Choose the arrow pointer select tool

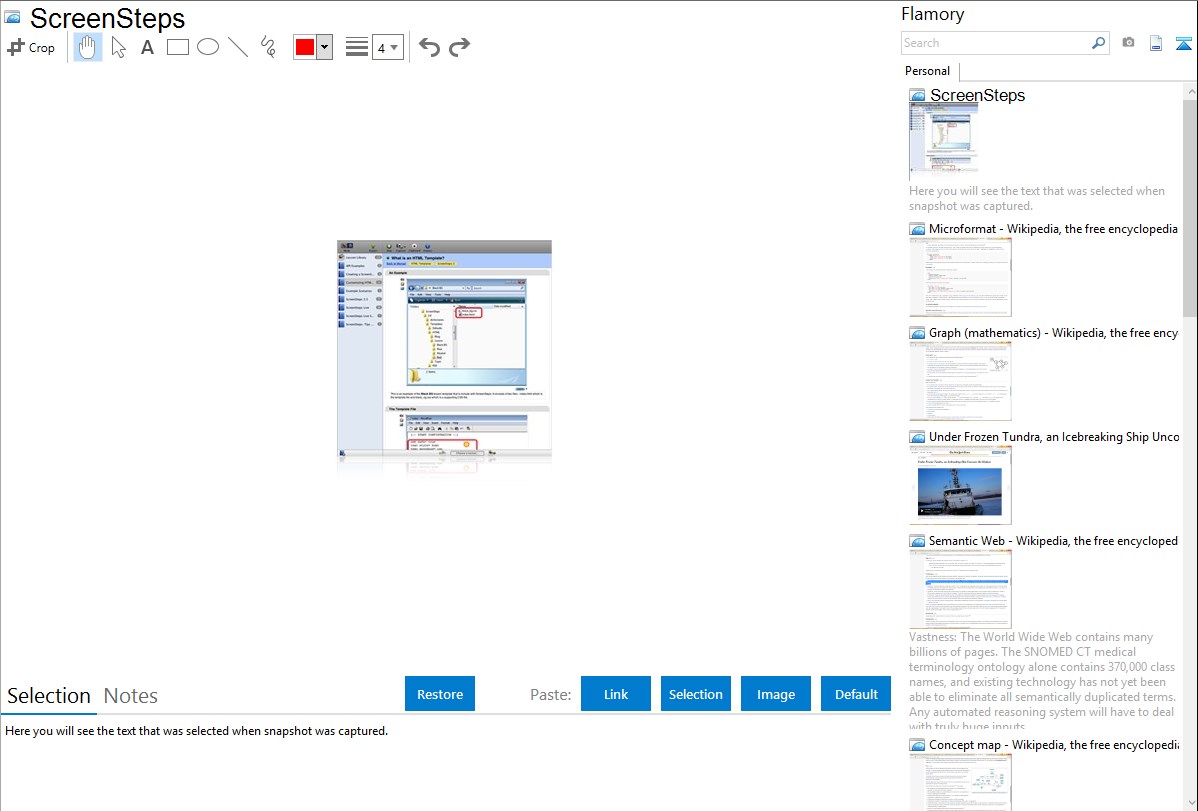tap(118, 47)
